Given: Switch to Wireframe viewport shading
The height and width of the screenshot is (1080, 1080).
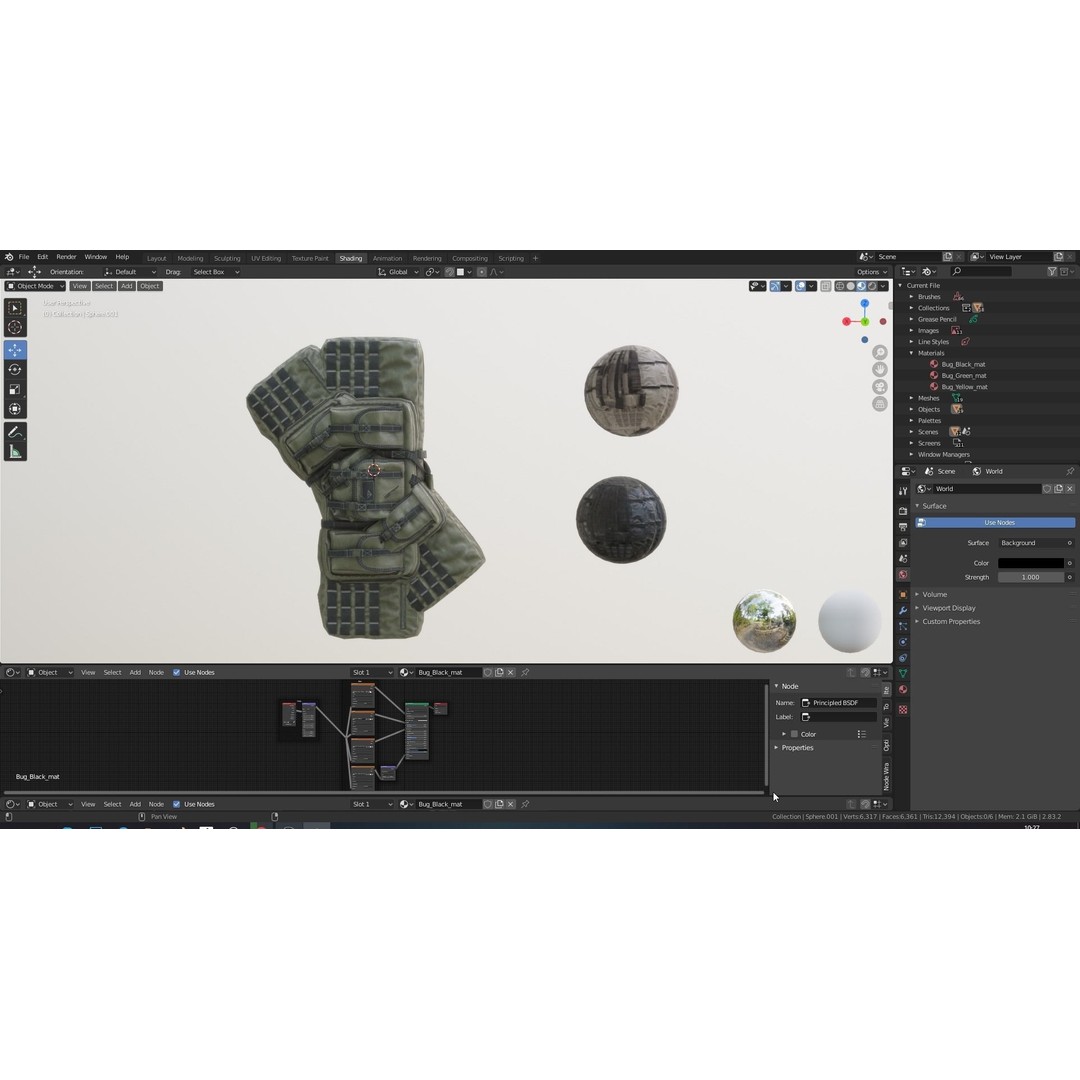Looking at the screenshot, I should coord(840,286).
